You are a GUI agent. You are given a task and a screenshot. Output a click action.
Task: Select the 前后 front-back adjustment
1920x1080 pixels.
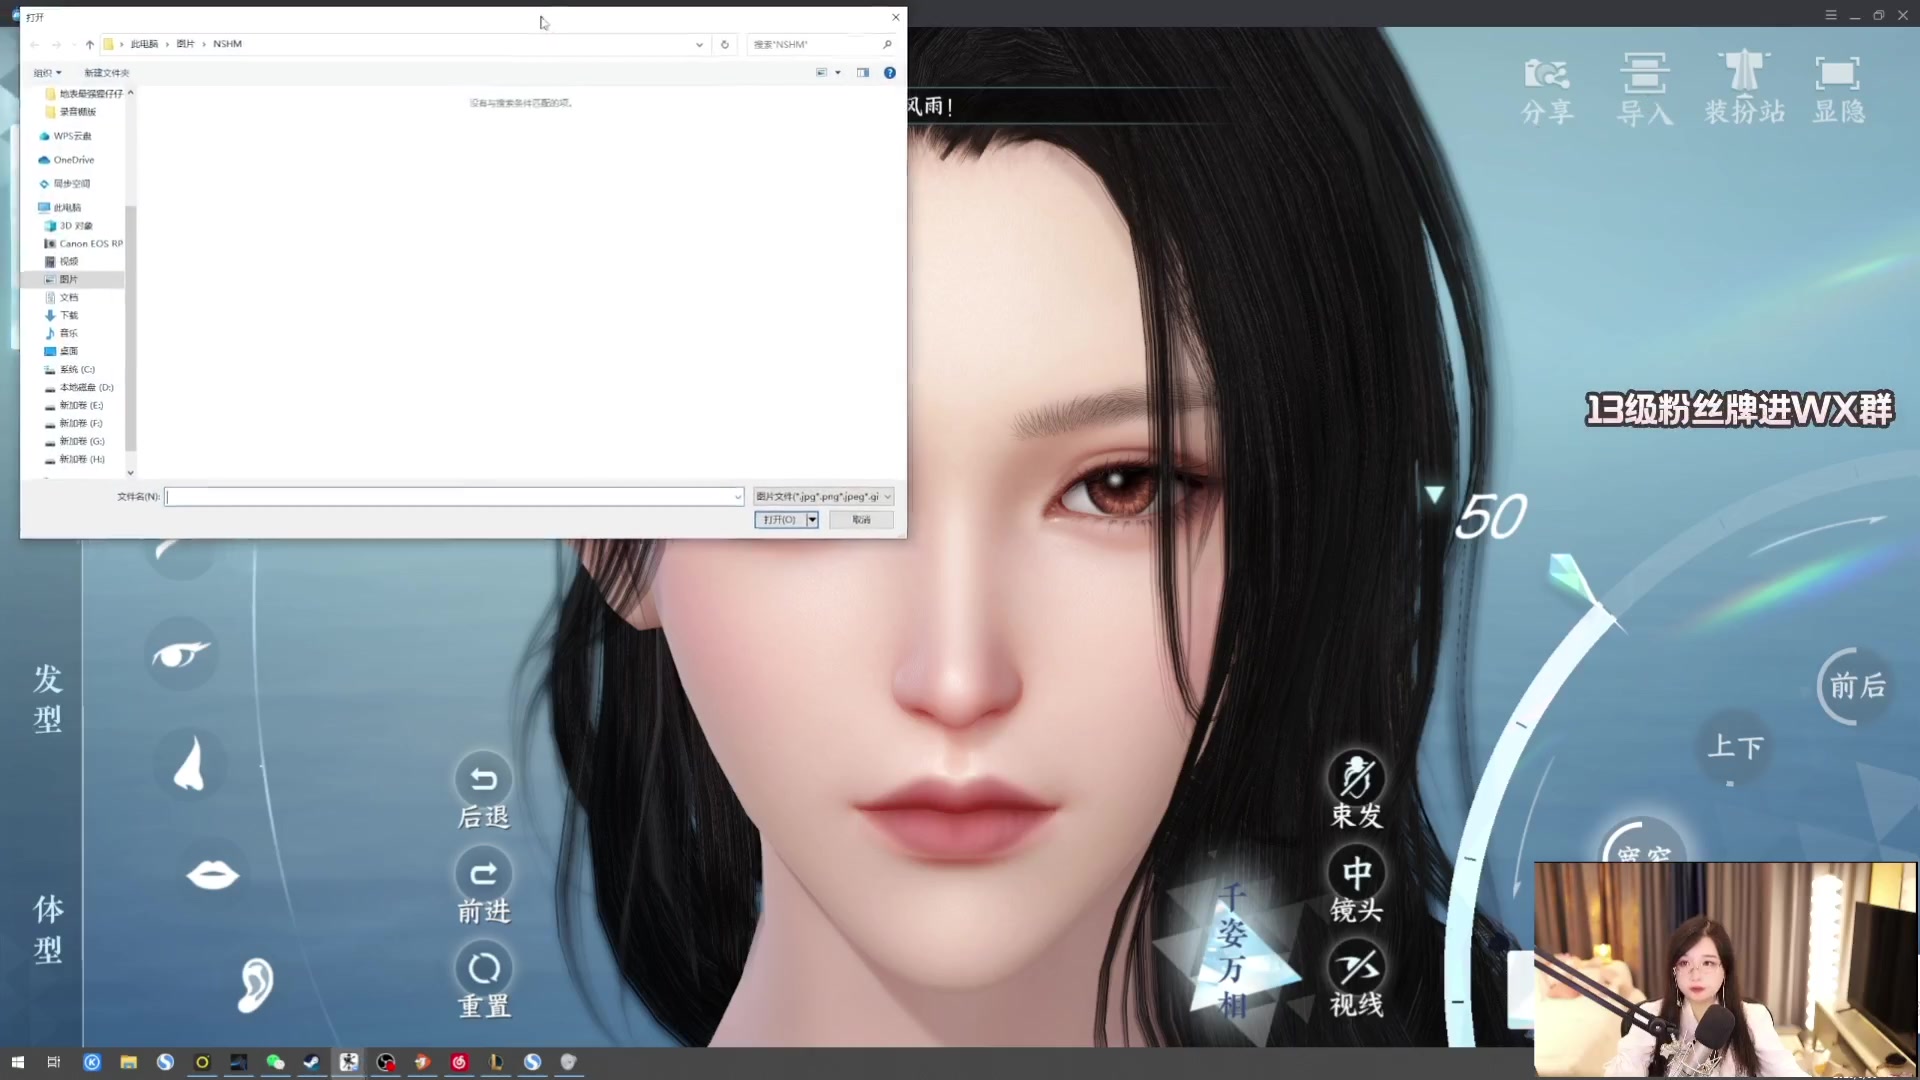pyautogui.click(x=1856, y=686)
